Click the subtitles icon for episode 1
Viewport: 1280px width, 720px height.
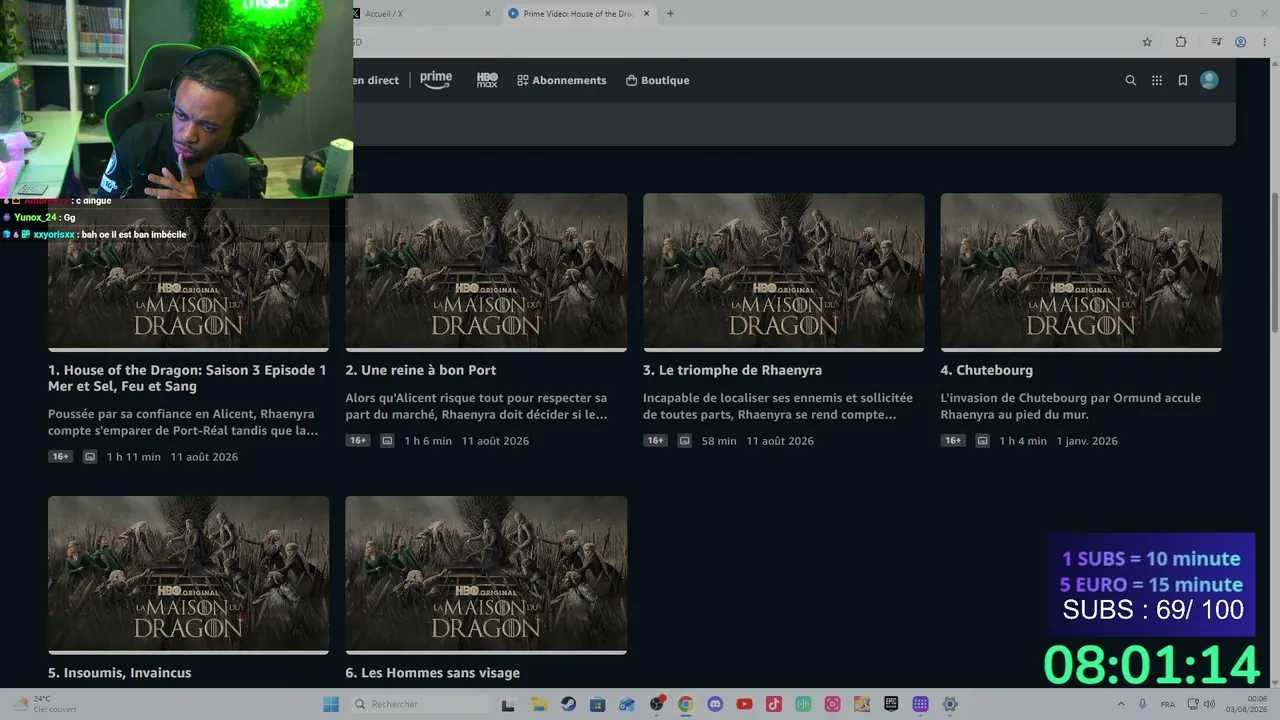[x=90, y=457]
